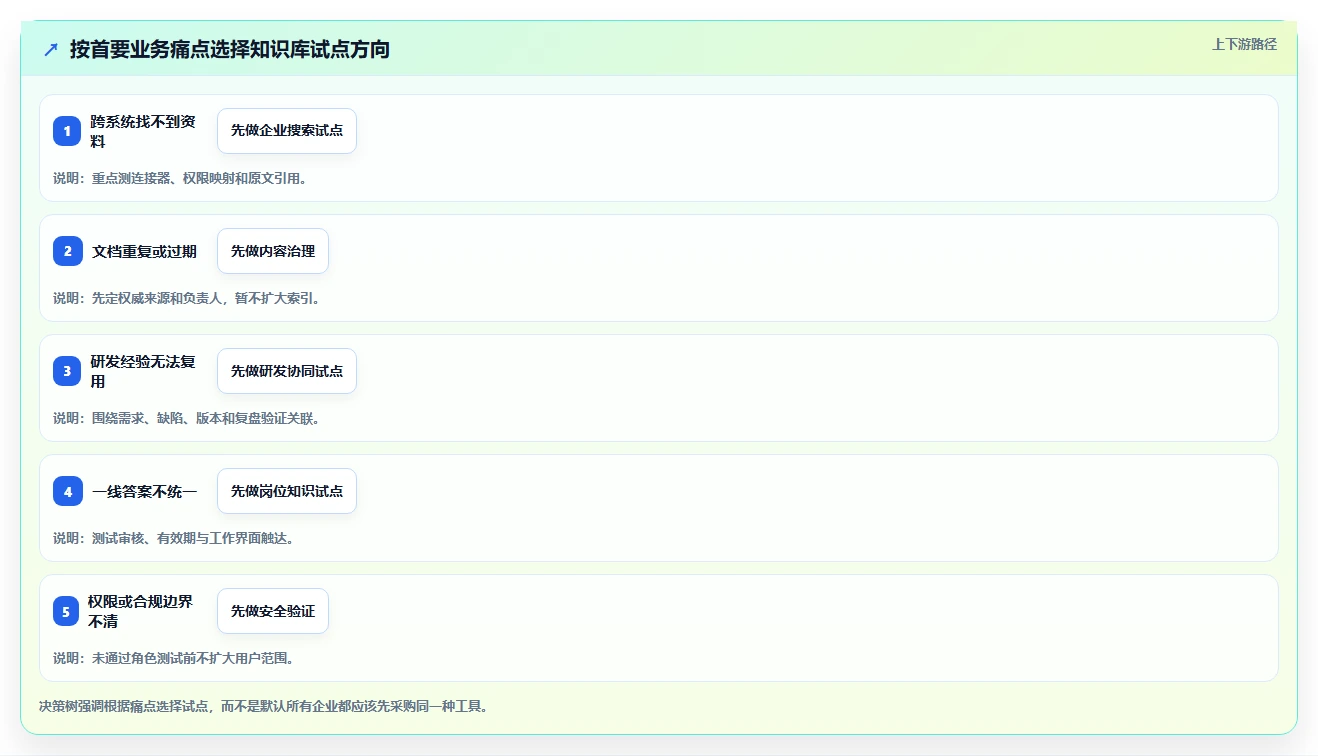Image resolution: width=1318 pixels, height=756 pixels.
Task: Click the note 未通过角色测试前不扩大用户范围
Action: [x=193, y=658]
